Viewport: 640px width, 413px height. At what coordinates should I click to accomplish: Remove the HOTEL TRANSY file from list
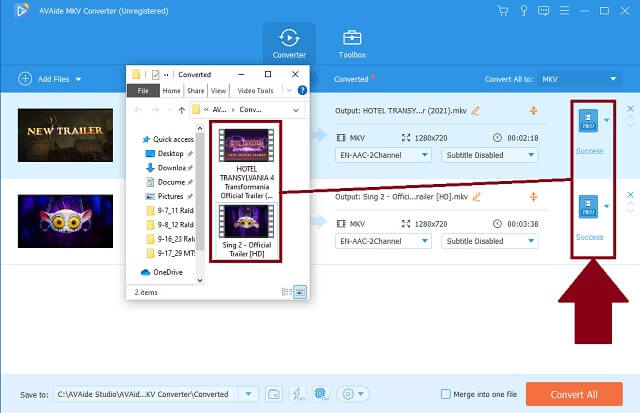click(x=630, y=109)
